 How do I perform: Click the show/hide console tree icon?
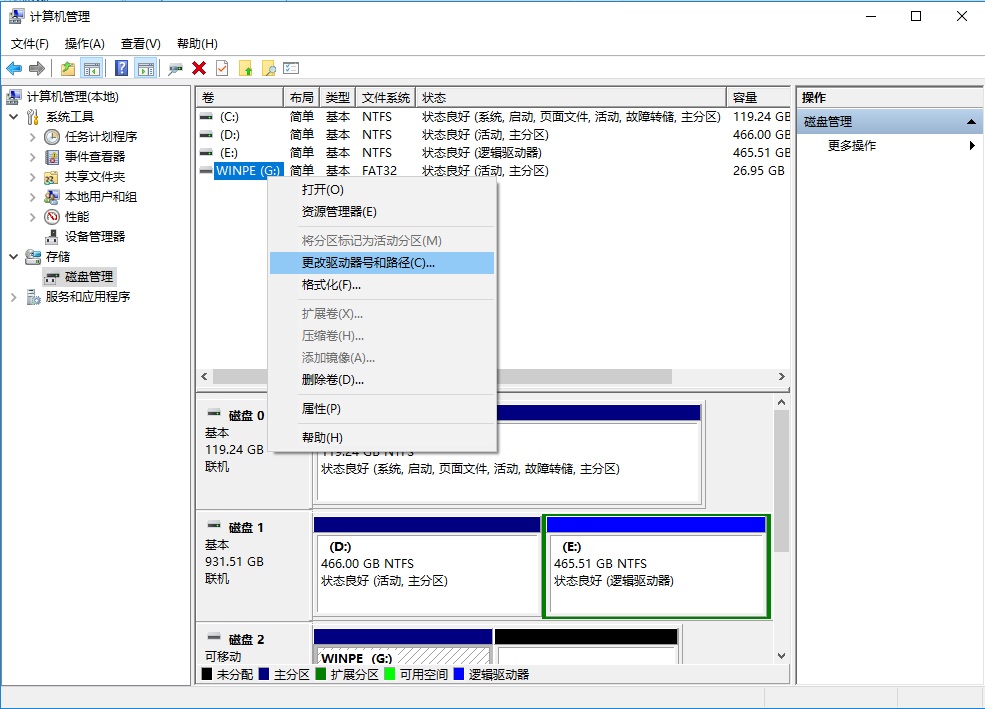point(92,68)
